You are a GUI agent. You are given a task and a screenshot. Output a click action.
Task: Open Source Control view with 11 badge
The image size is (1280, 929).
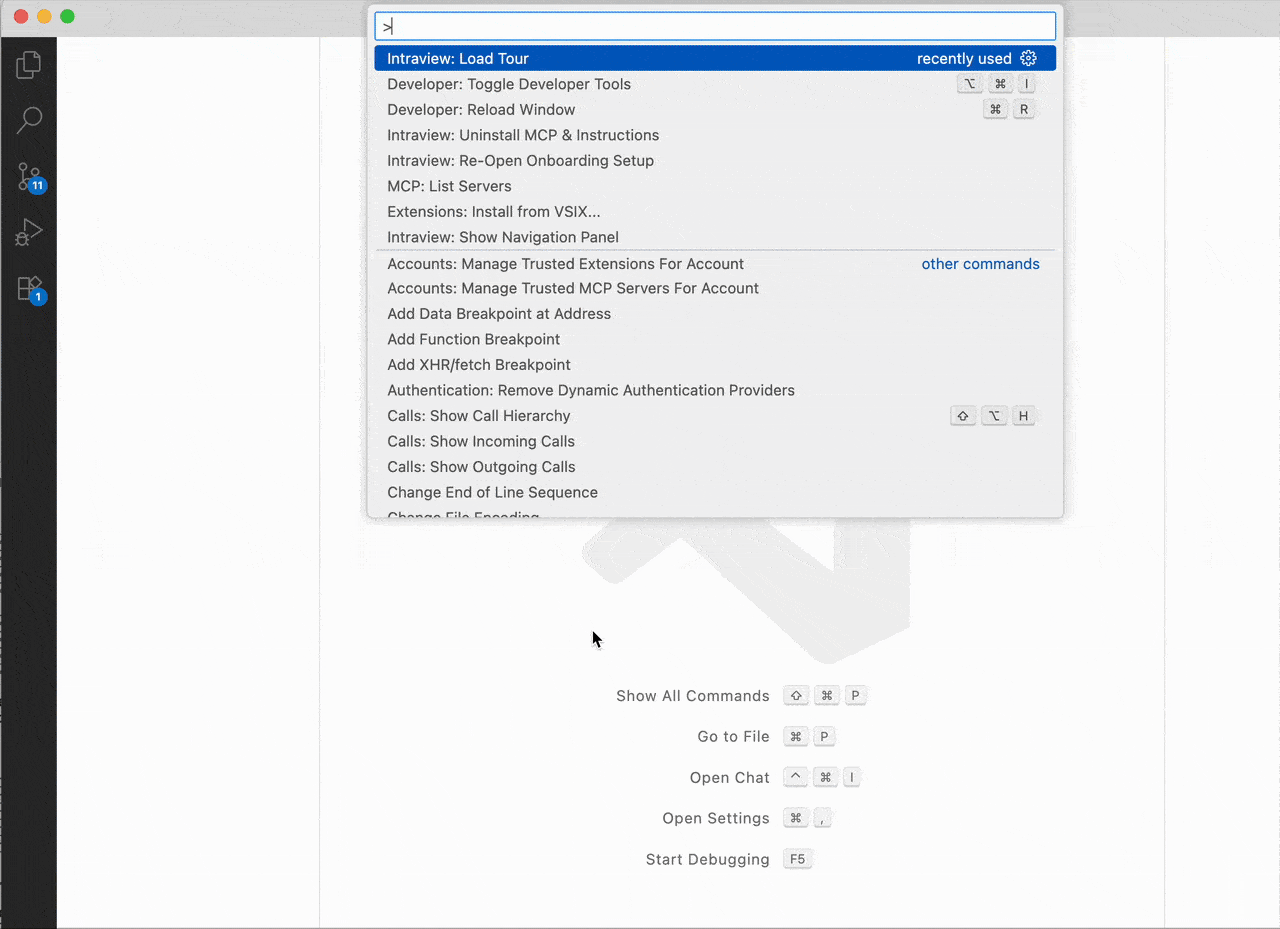[x=29, y=177]
